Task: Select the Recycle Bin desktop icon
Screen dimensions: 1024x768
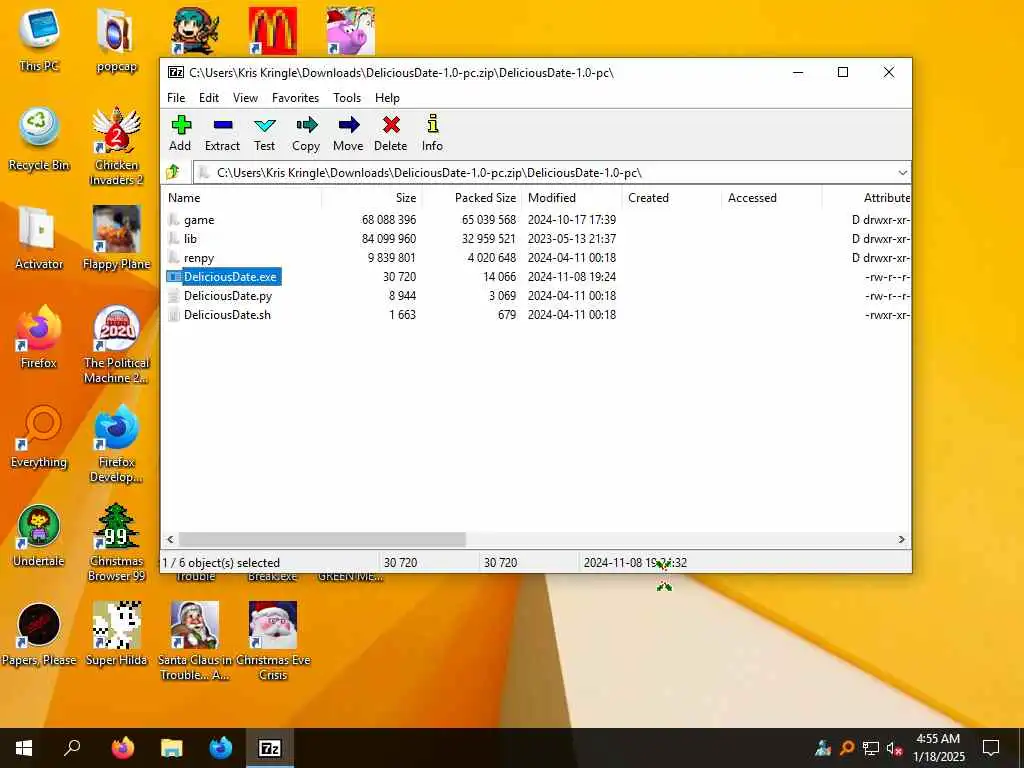Action: click(39, 139)
